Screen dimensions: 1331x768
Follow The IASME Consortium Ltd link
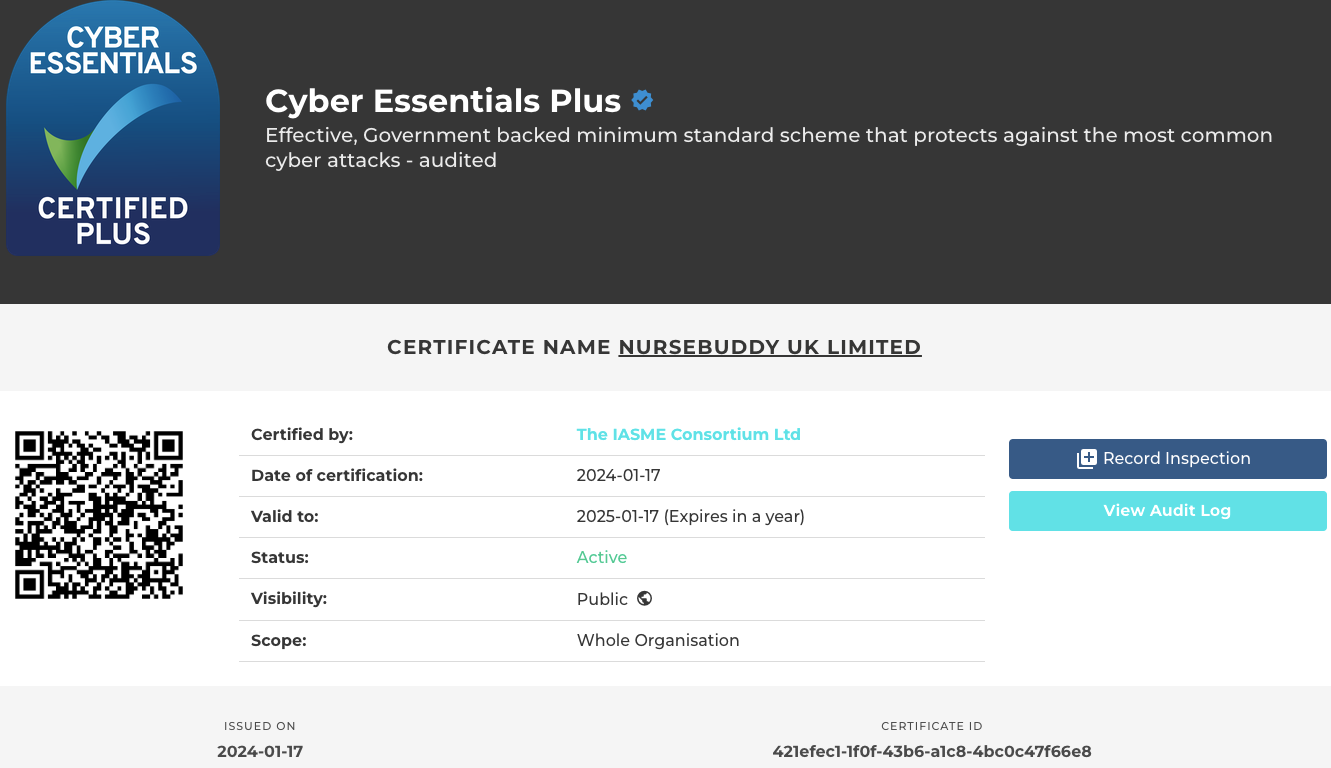688,434
